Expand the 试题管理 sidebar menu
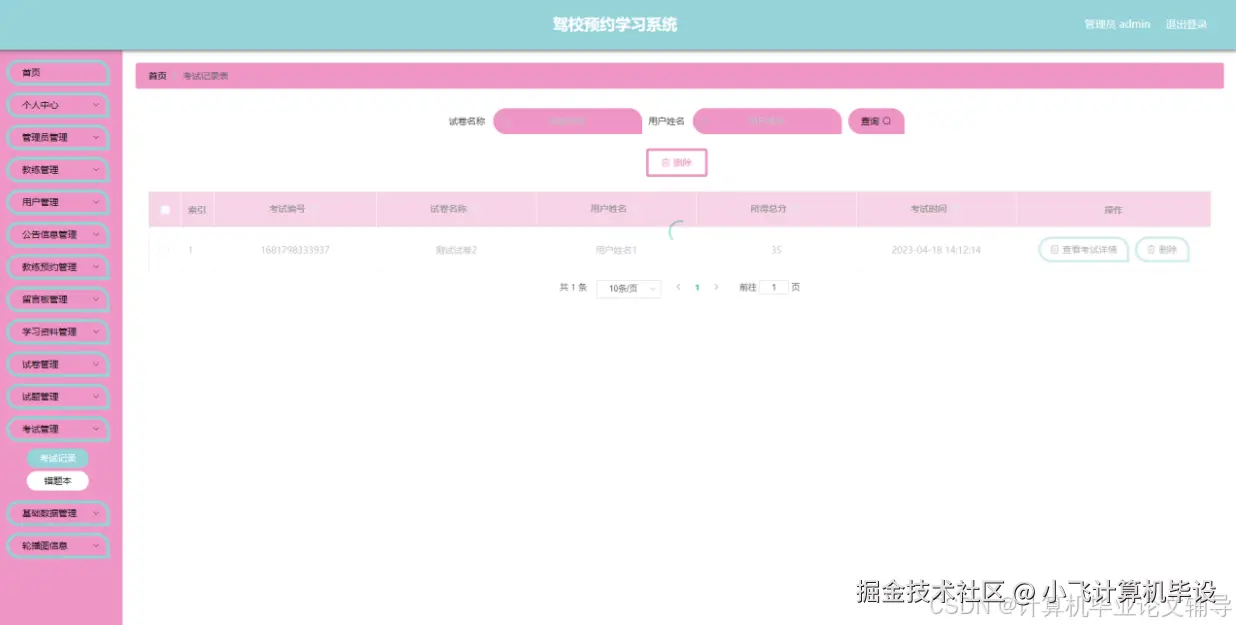 [x=58, y=397]
